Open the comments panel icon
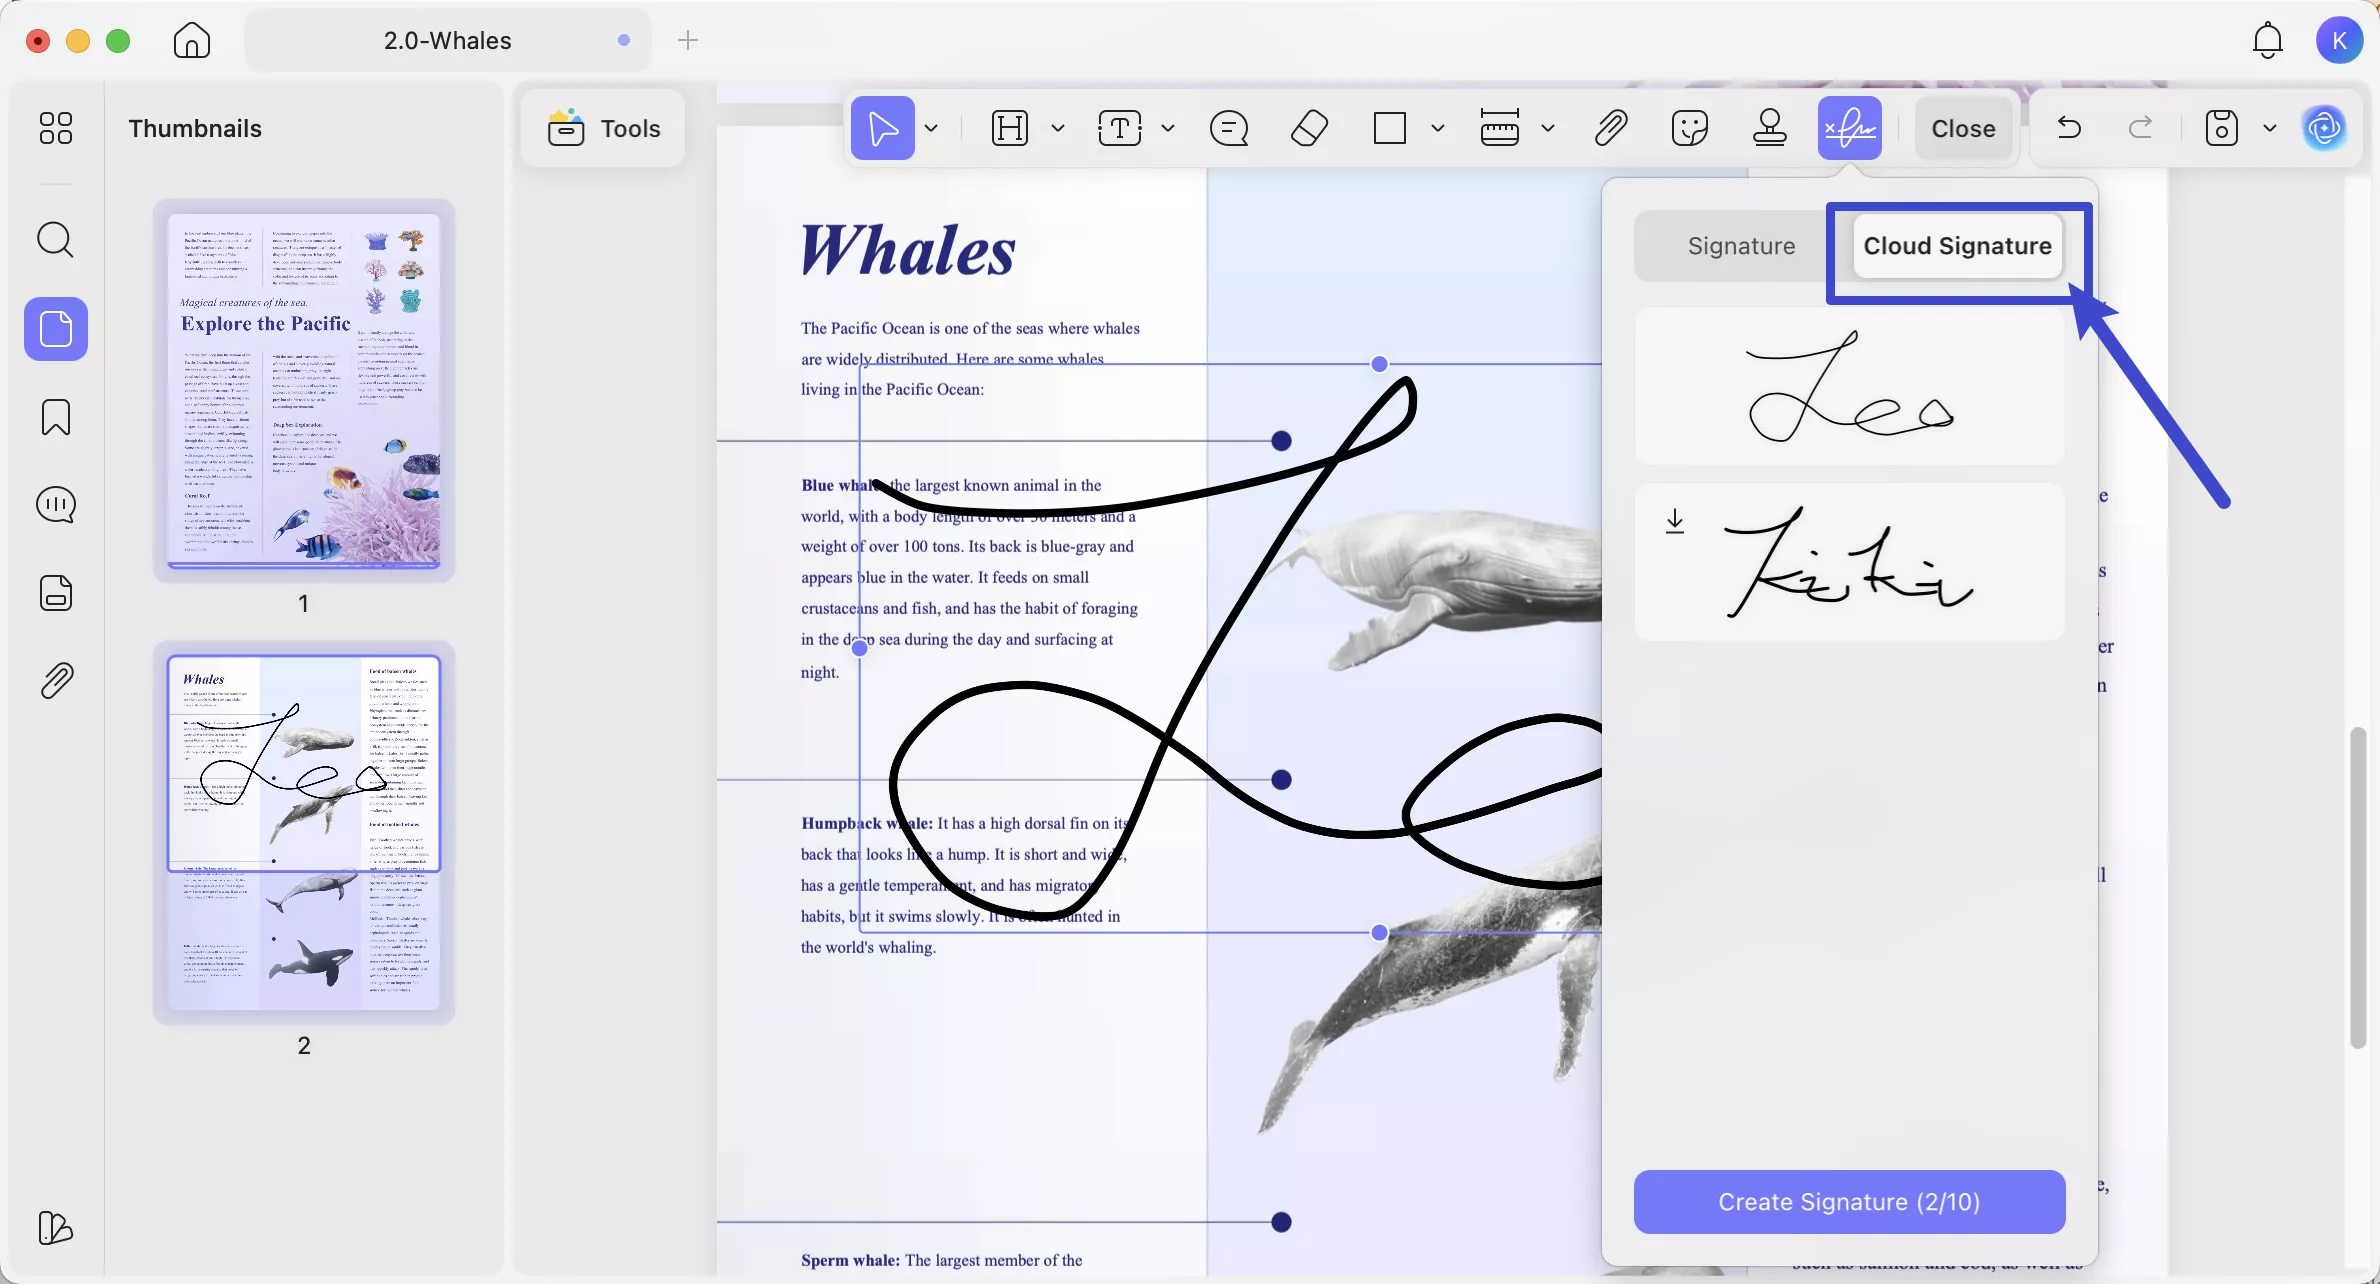The height and width of the screenshot is (1284, 2380). 56,505
